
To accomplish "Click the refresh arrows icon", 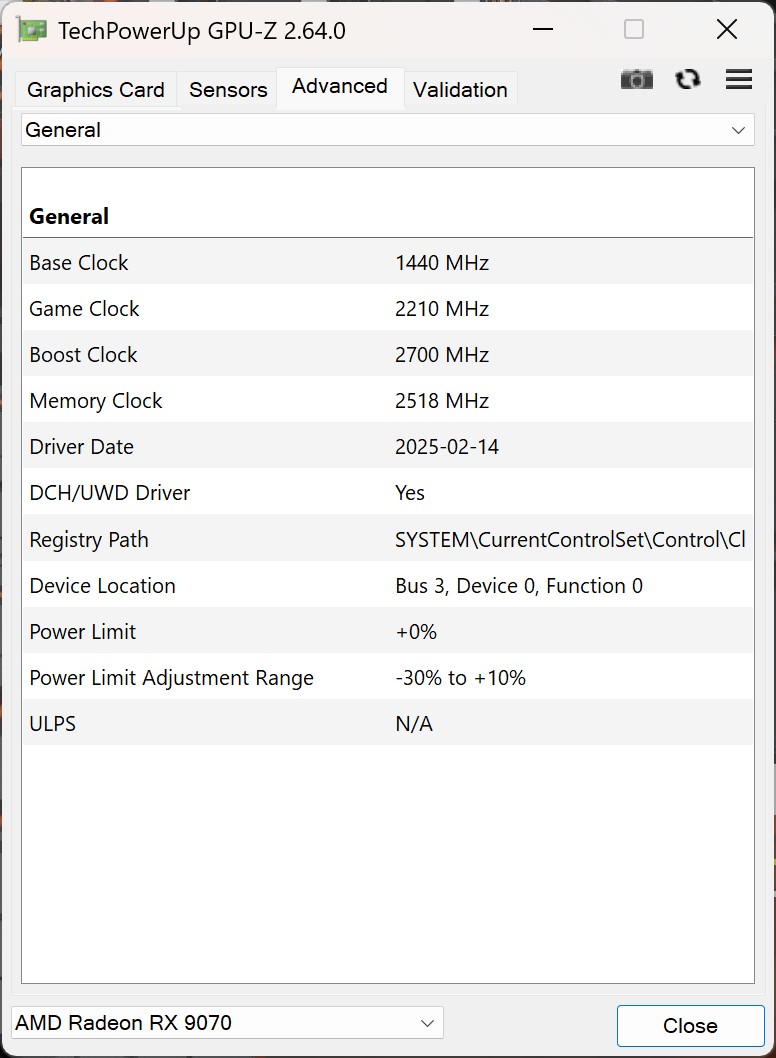I will pyautogui.click(x=688, y=80).
